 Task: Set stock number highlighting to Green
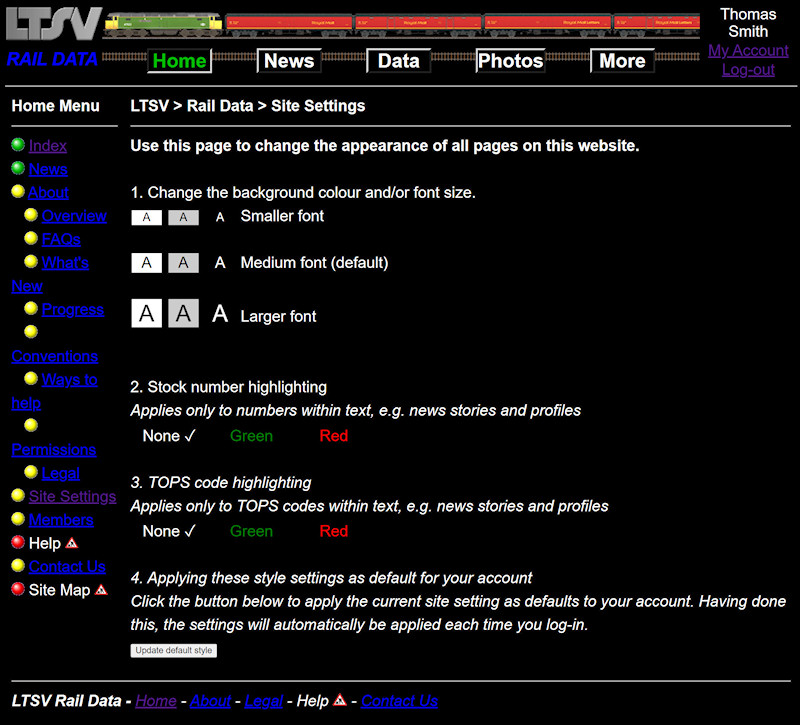(x=251, y=435)
